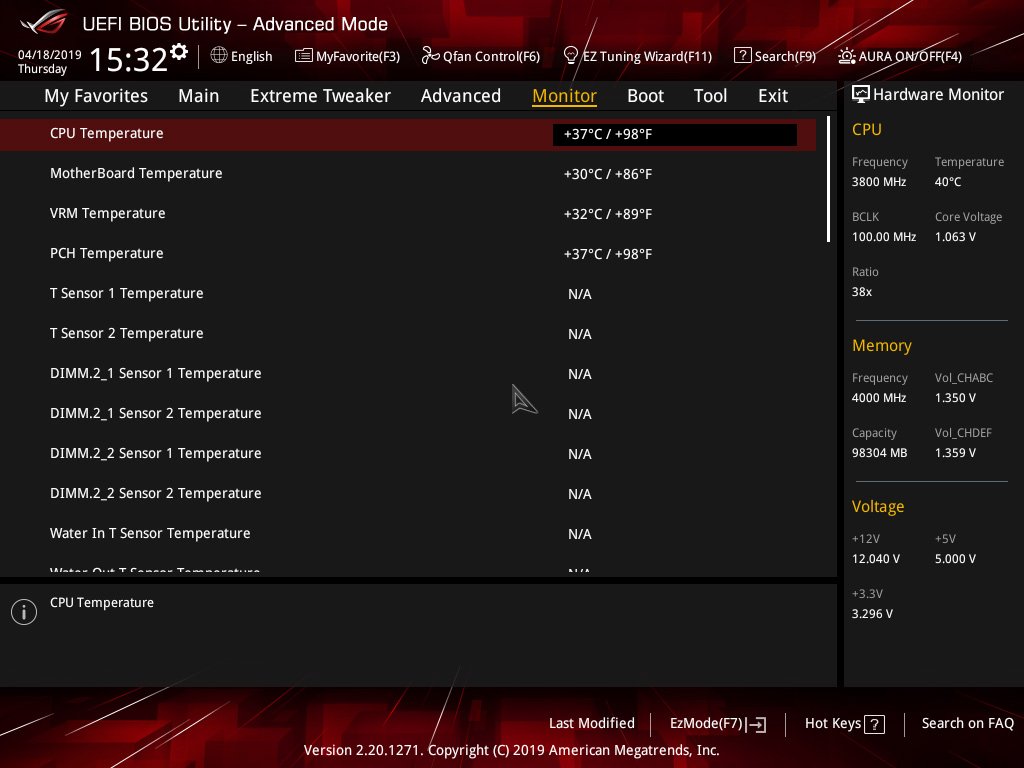Click the PCH Temperature +37°C / +98°F value
The image size is (1024, 768).
[608, 254]
